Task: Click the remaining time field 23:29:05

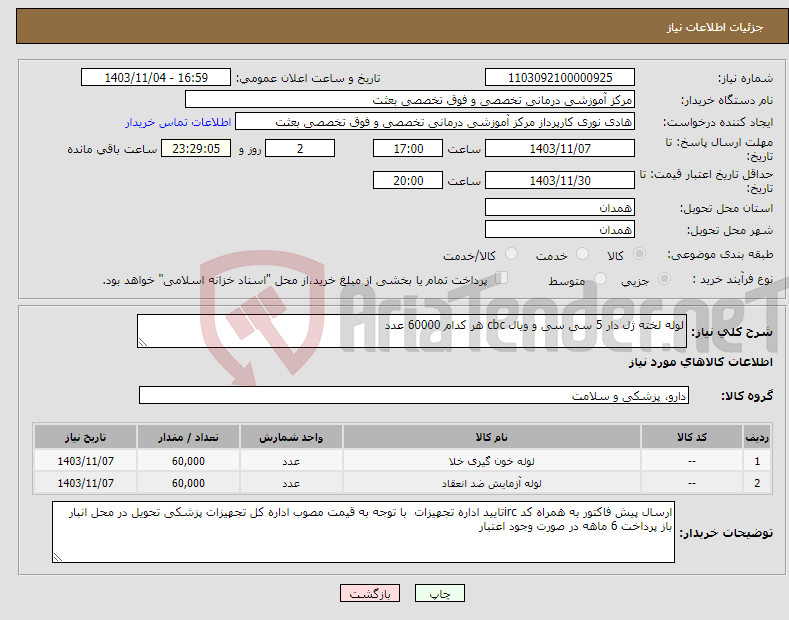Action: point(196,148)
